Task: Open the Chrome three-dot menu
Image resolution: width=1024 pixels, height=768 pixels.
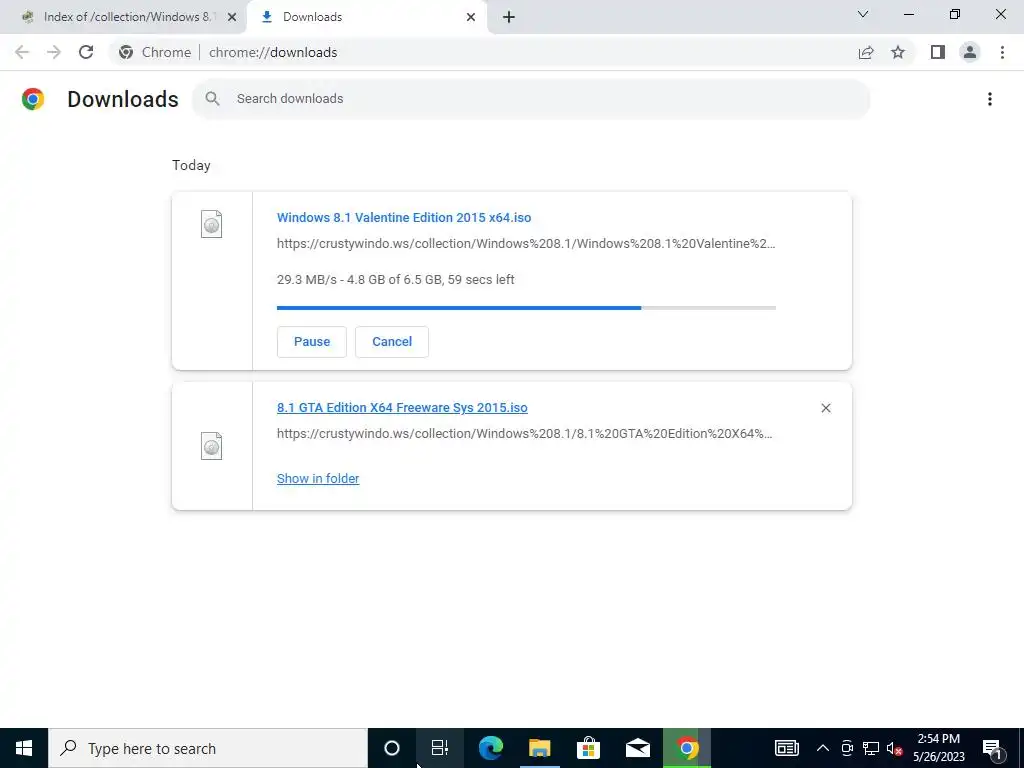Action: 1002,52
